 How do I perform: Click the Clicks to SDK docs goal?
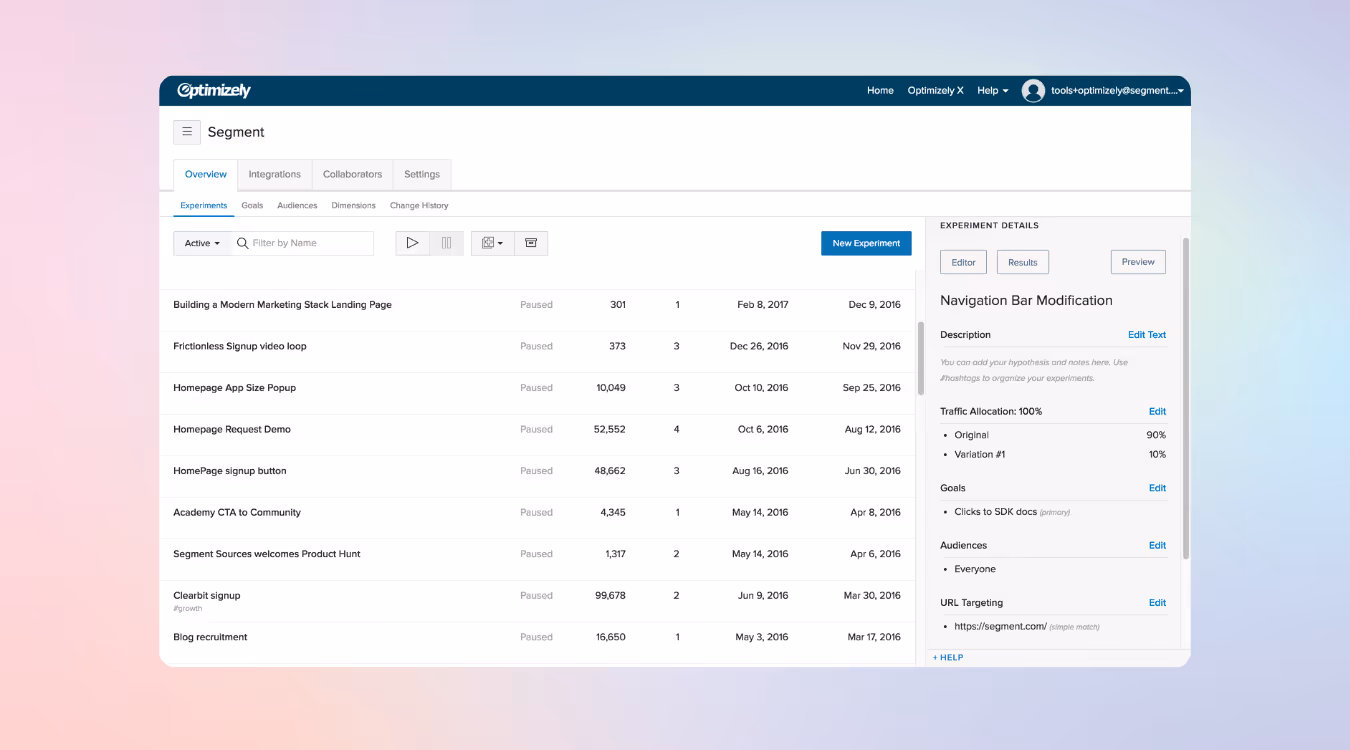coord(996,512)
